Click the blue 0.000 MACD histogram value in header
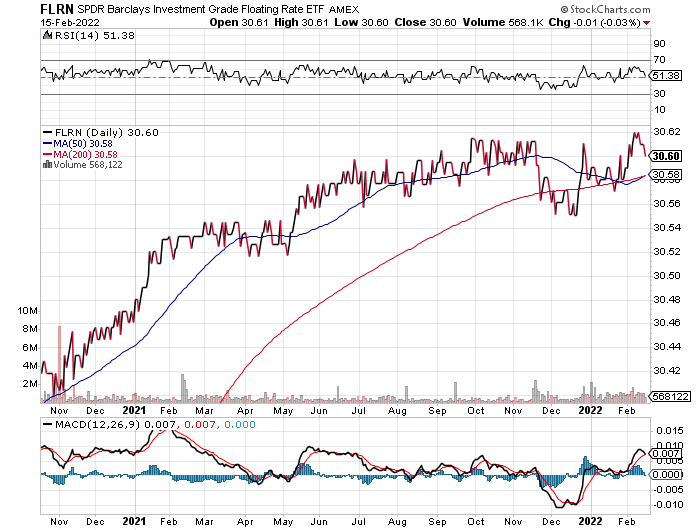The height and width of the screenshot is (530, 700). (x=240, y=425)
